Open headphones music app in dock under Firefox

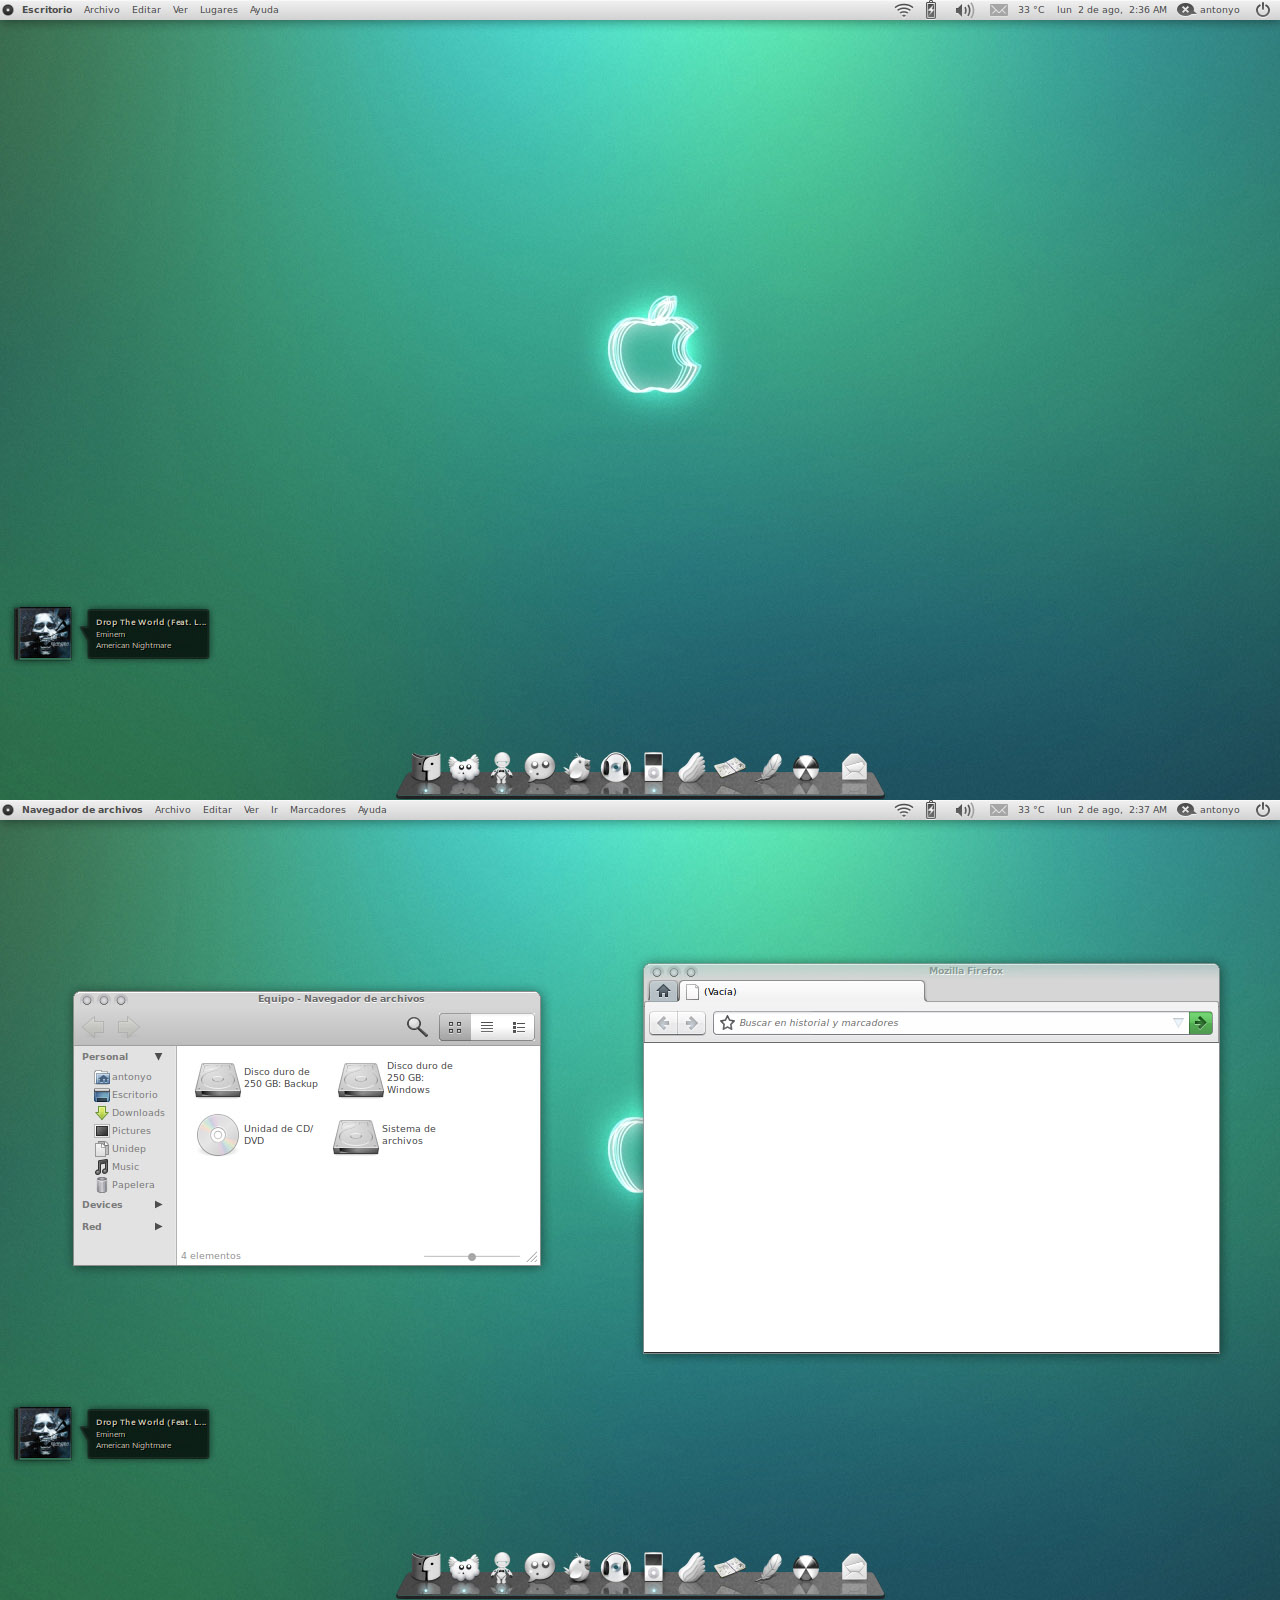616,1568
